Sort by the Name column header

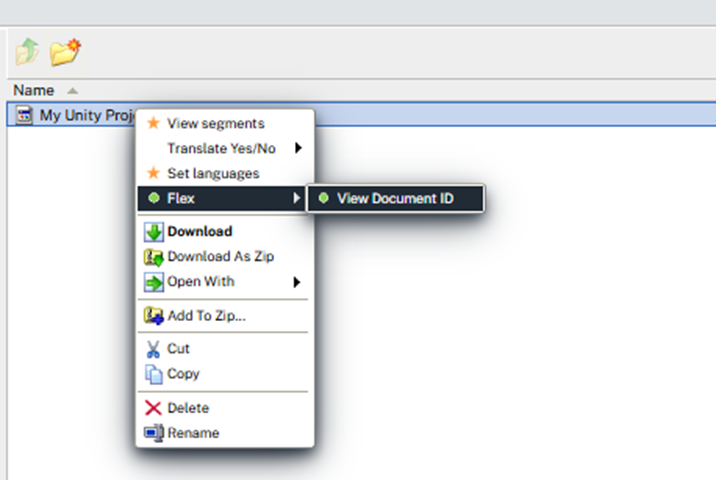pos(34,90)
